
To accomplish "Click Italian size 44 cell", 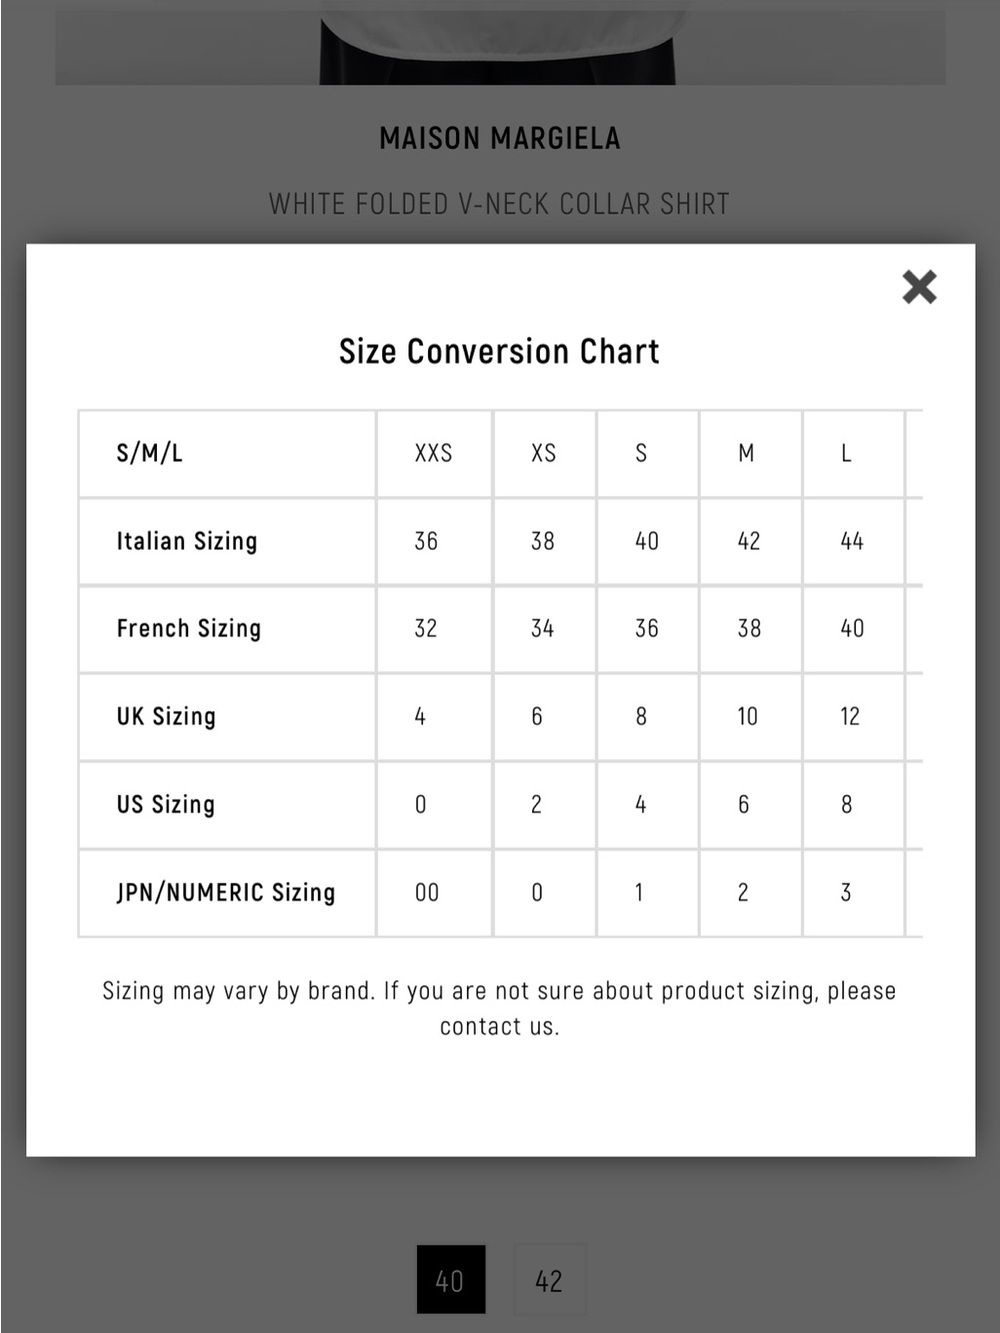I will [x=853, y=541].
